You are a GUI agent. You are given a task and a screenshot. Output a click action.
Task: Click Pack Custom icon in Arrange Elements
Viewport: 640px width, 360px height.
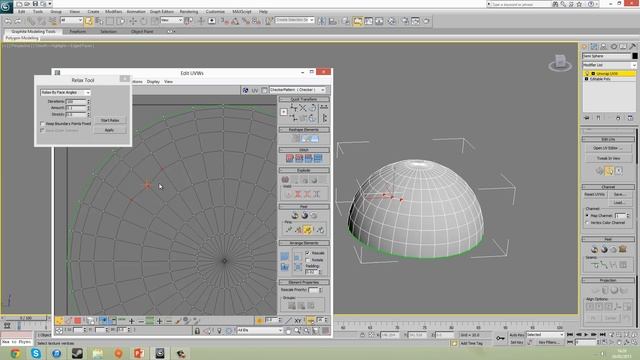(x=284, y=256)
